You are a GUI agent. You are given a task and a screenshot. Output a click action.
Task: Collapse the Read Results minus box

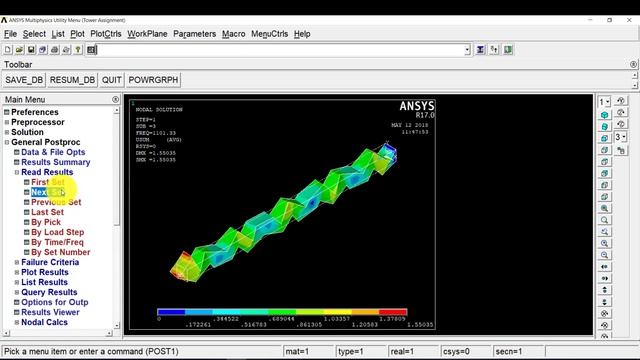pyautogui.click(x=17, y=172)
